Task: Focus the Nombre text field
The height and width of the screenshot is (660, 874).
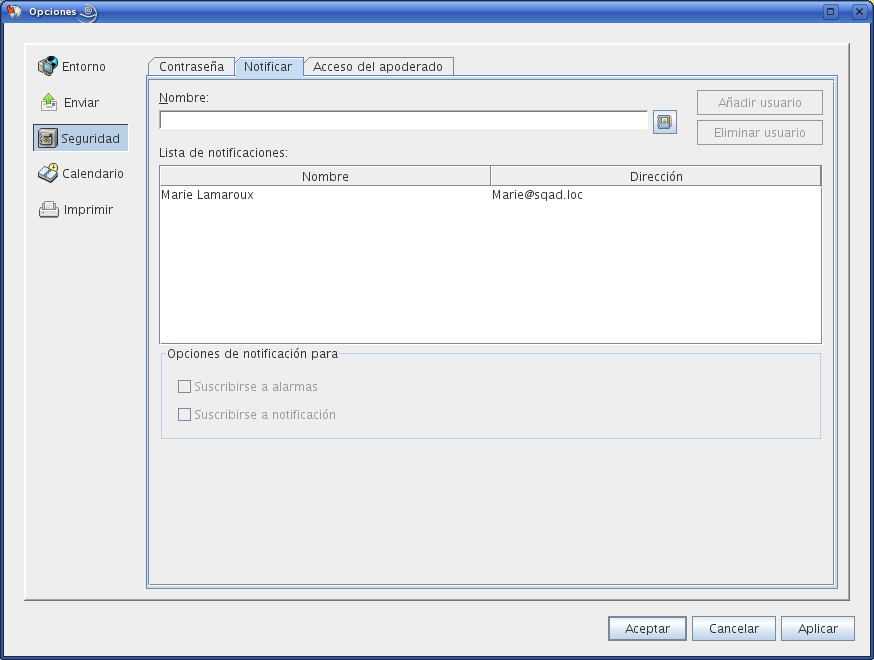Action: 404,120
